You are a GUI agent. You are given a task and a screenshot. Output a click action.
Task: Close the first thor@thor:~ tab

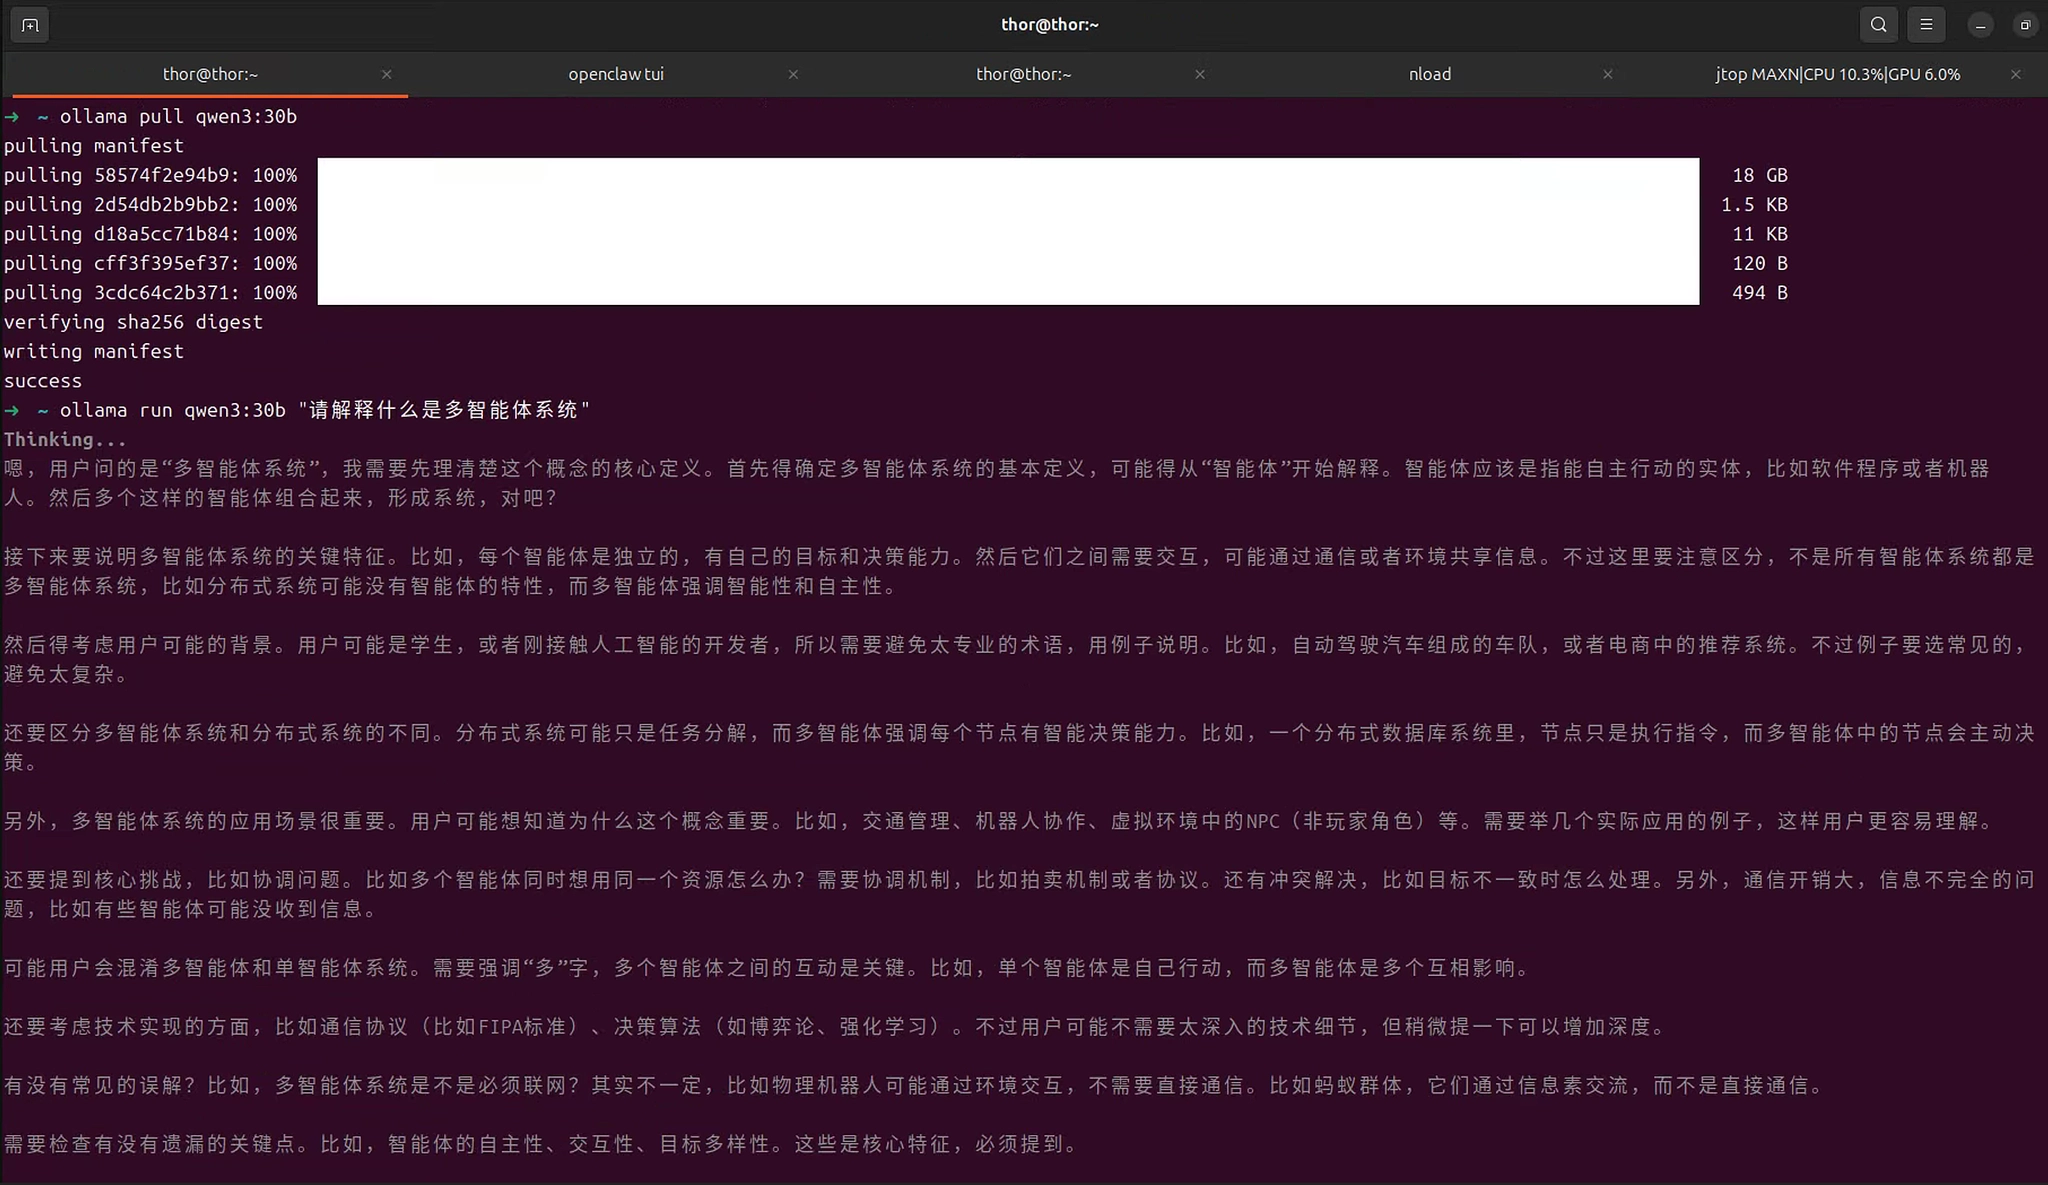coord(387,74)
